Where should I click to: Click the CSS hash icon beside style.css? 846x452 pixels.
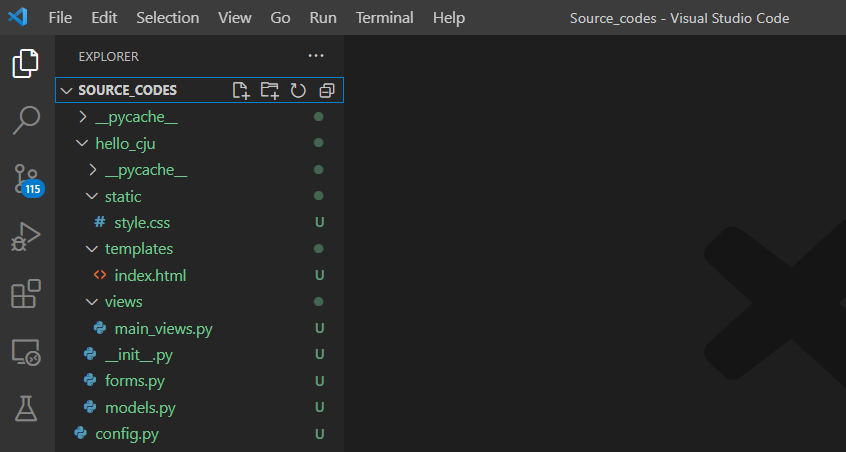(99, 222)
